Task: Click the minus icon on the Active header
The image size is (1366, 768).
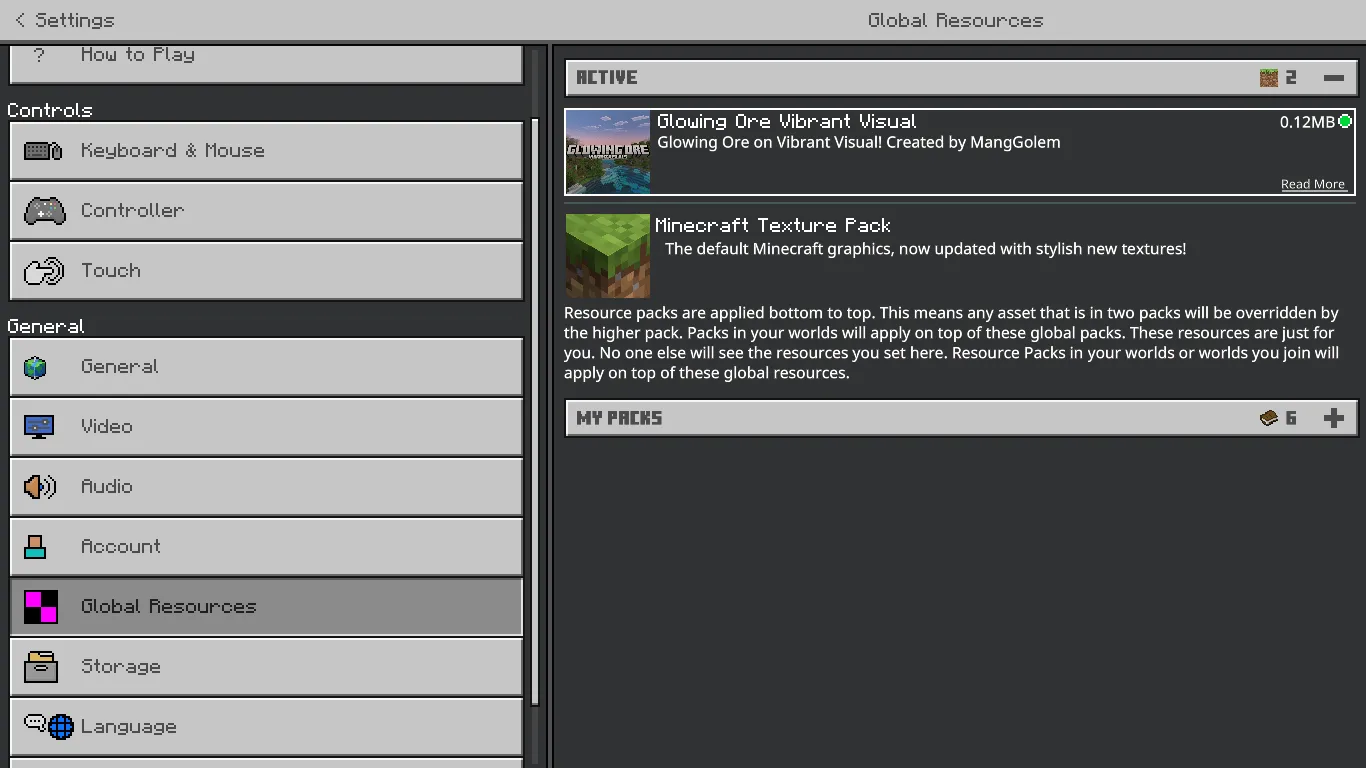Action: [x=1333, y=78]
